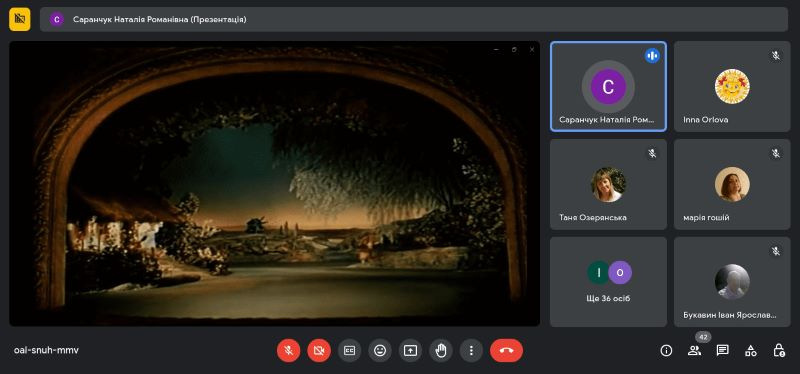The image size is (800, 374).
Task: Open emoji reactions
Action: coord(380,351)
